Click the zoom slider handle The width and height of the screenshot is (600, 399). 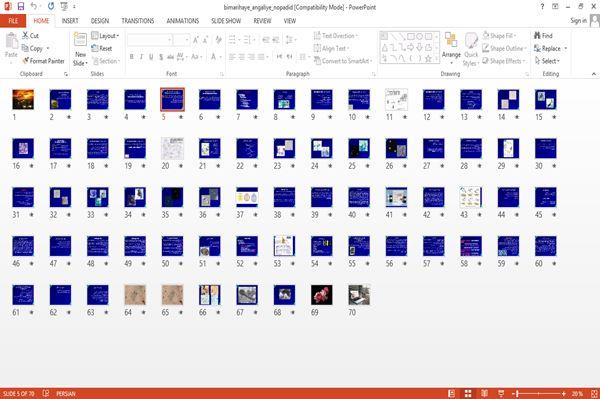pos(517,393)
